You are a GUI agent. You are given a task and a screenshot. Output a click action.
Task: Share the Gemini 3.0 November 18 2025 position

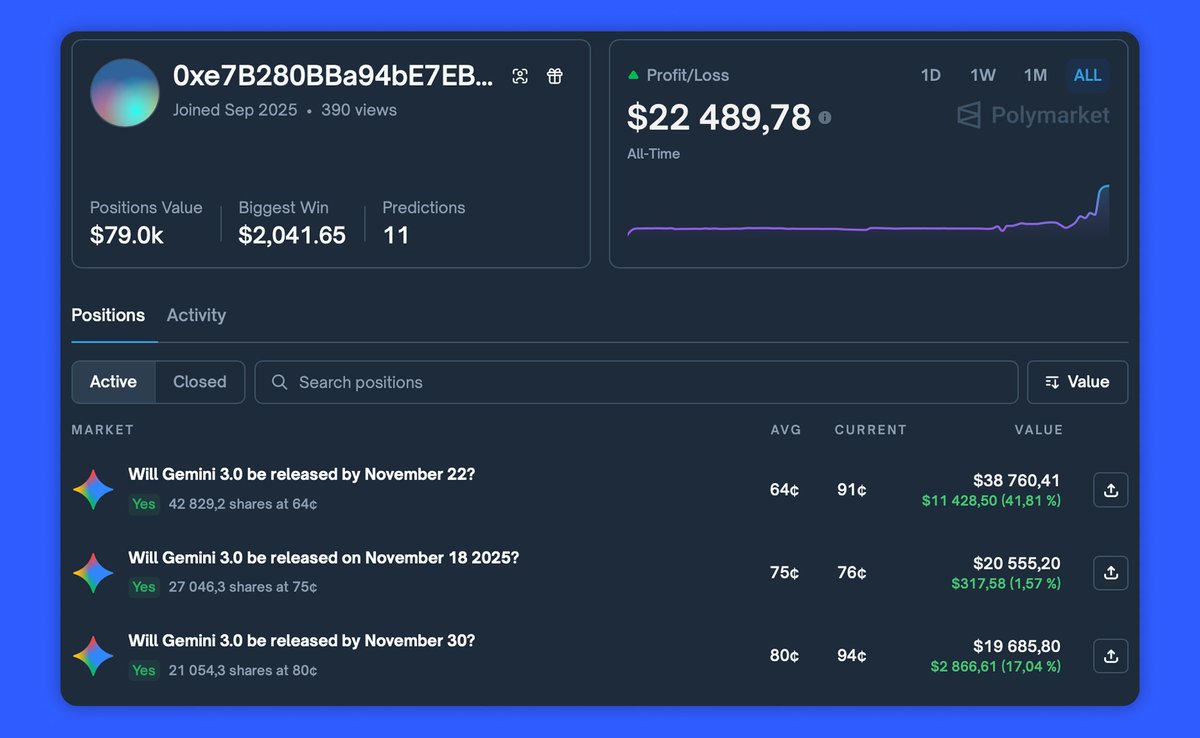(1111, 573)
